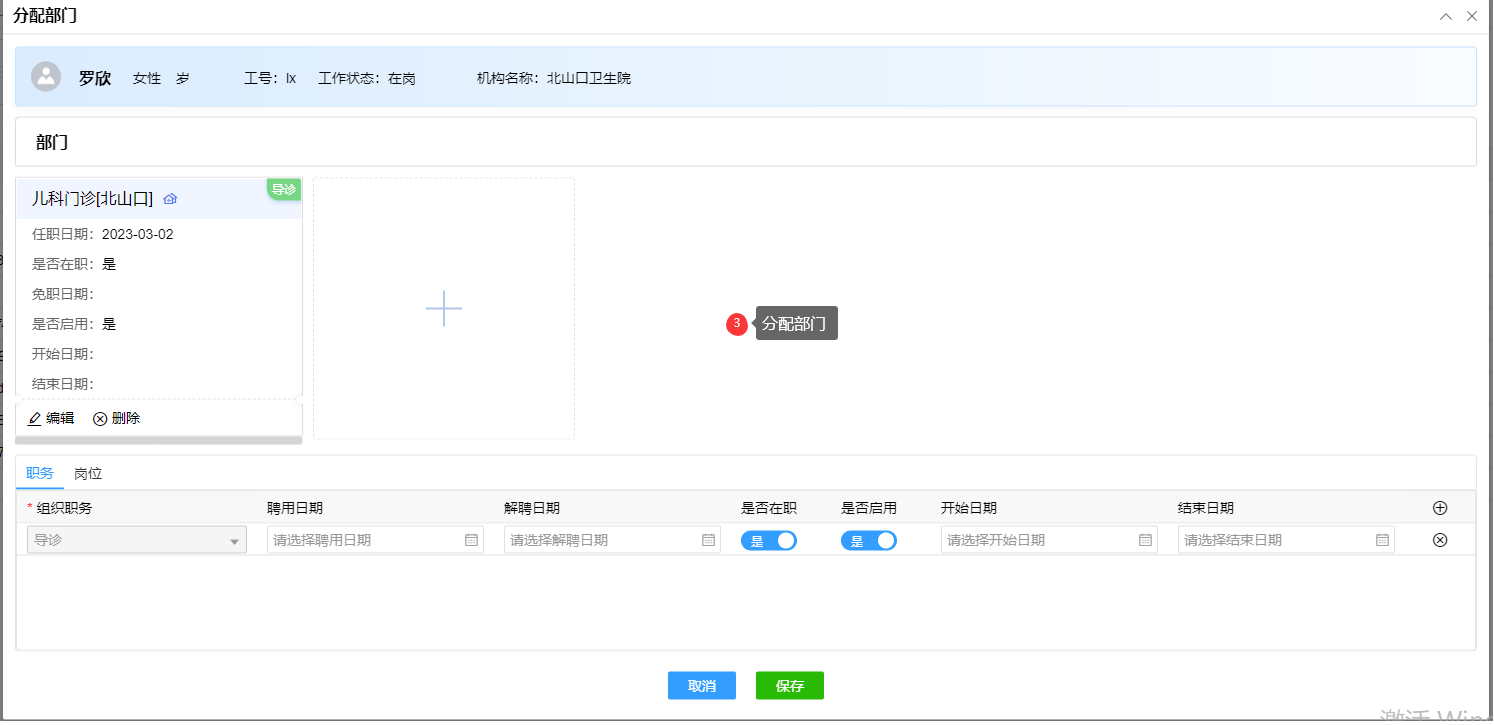Click the 机构名称：北山口卫生院 text
Screen dimensions: 1494x725
coord(554,78)
